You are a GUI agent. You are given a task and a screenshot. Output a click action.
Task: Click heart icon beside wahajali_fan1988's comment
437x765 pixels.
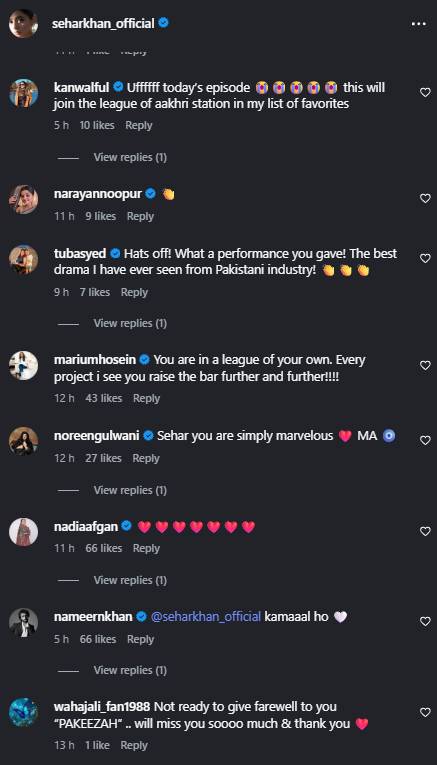pyautogui.click(x=425, y=712)
